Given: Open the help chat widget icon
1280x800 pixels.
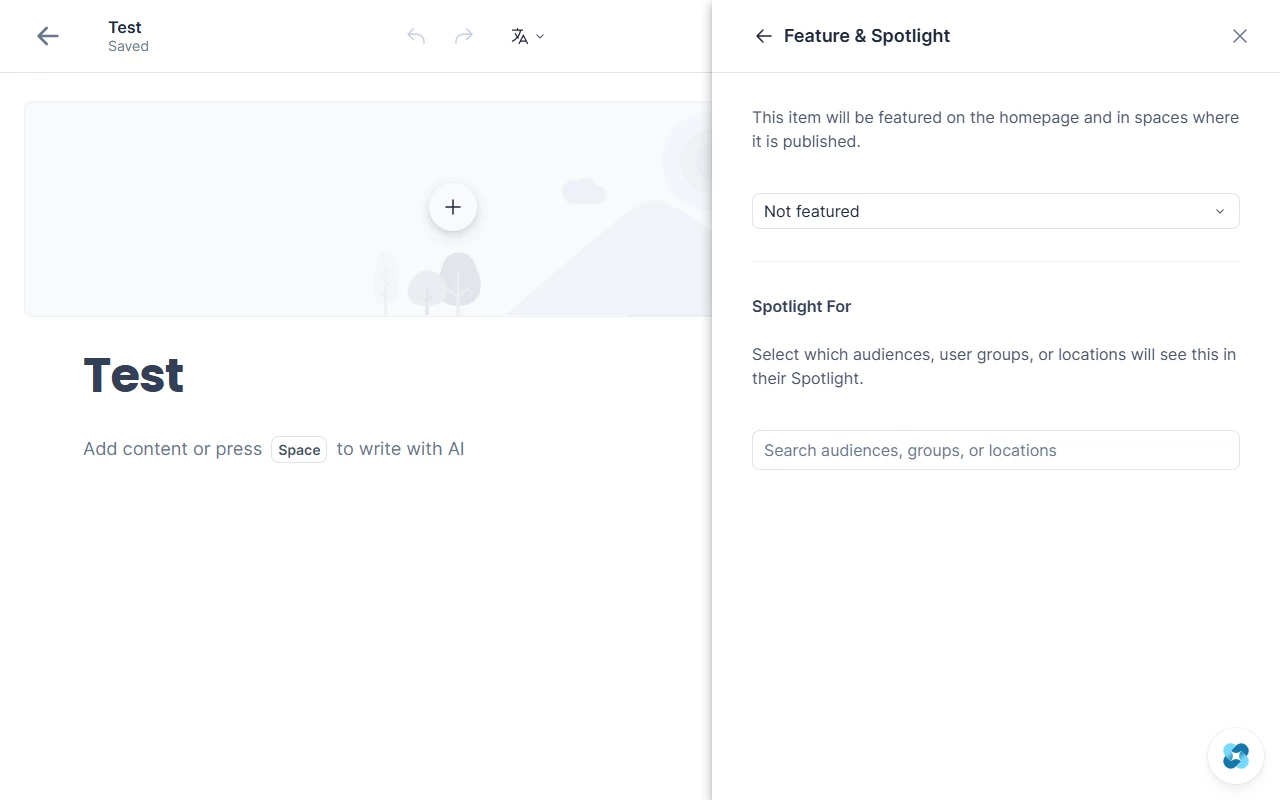Looking at the screenshot, I should click(x=1236, y=756).
